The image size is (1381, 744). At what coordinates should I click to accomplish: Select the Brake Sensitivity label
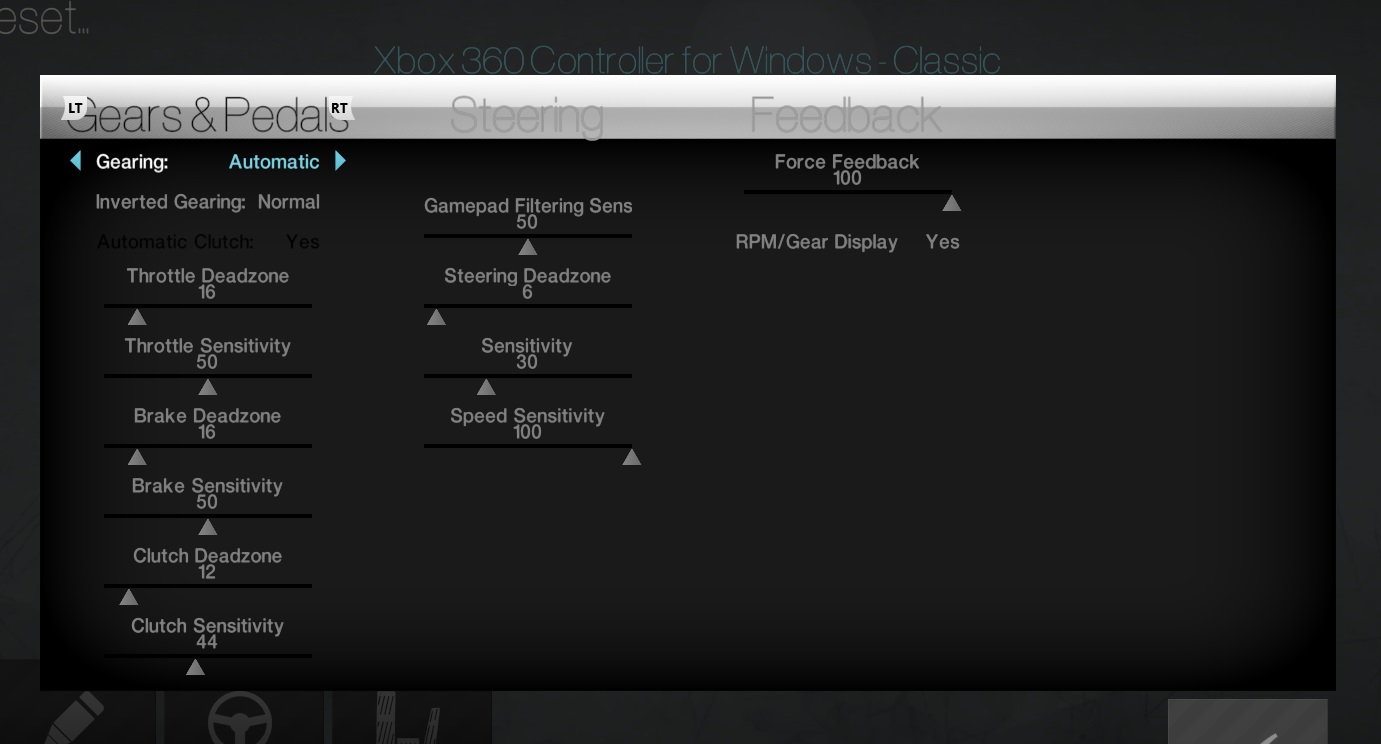tap(207, 486)
